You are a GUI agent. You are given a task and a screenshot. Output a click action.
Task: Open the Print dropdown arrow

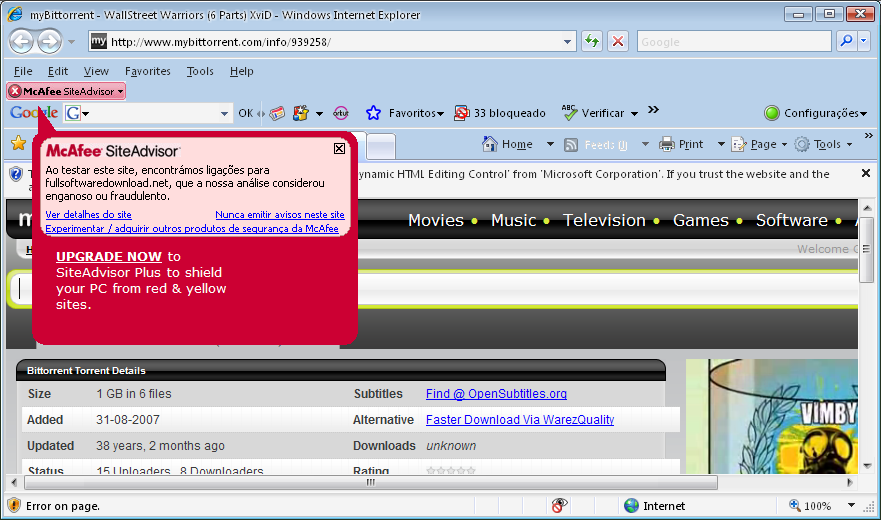(721, 144)
